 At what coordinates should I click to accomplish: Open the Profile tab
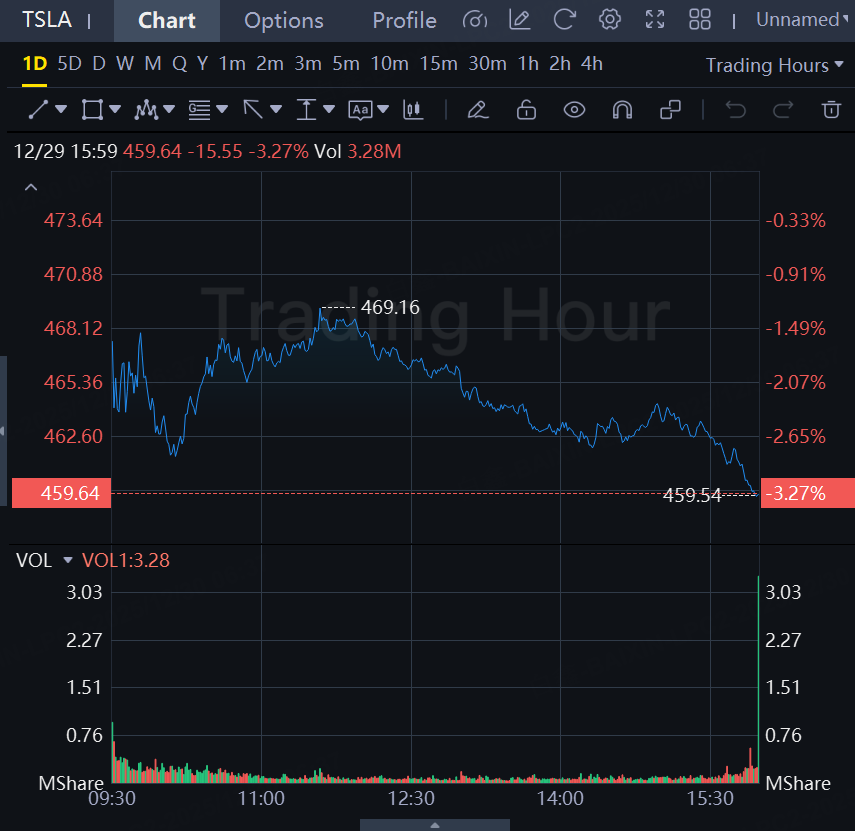pos(404,20)
